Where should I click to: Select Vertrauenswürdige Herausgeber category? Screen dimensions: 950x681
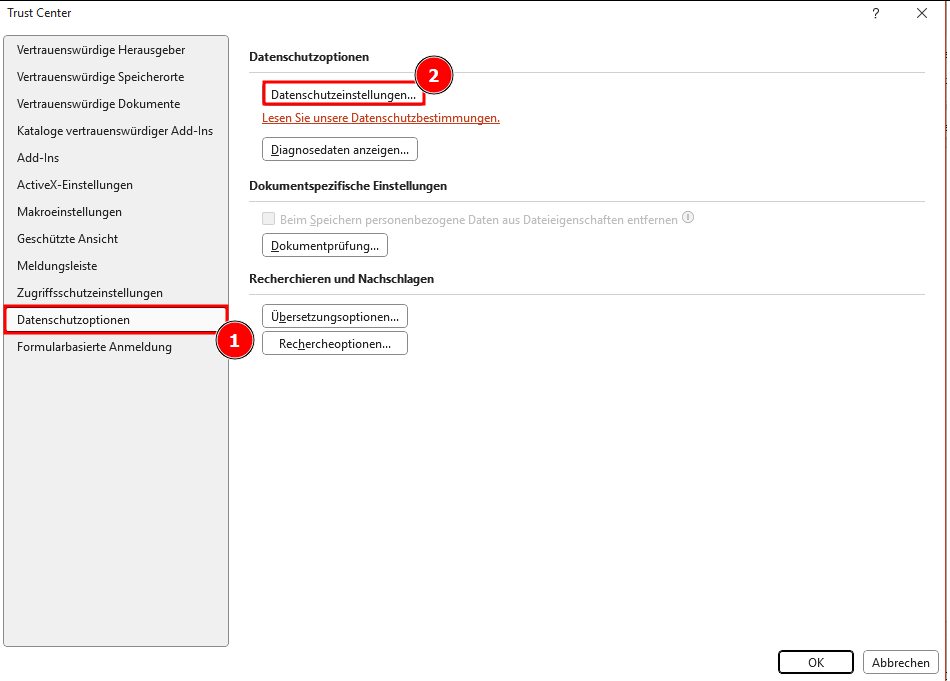point(101,50)
